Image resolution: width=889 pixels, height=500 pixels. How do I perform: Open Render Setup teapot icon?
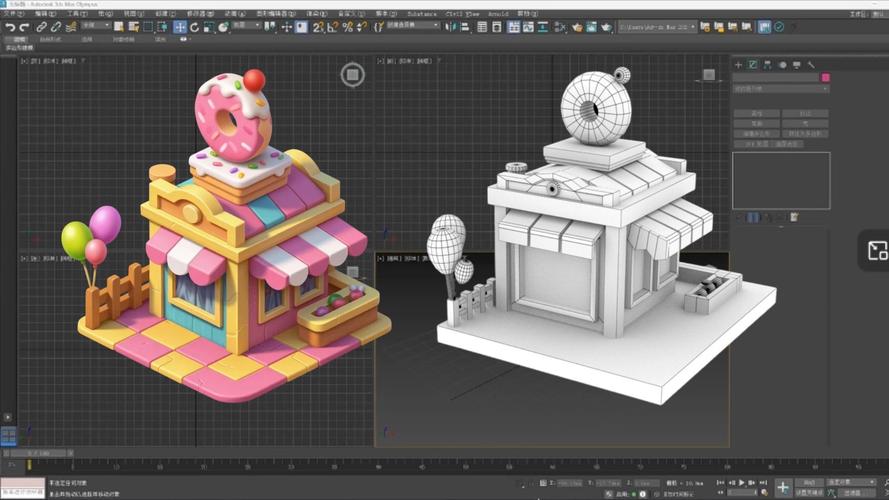[x=577, y=27]
